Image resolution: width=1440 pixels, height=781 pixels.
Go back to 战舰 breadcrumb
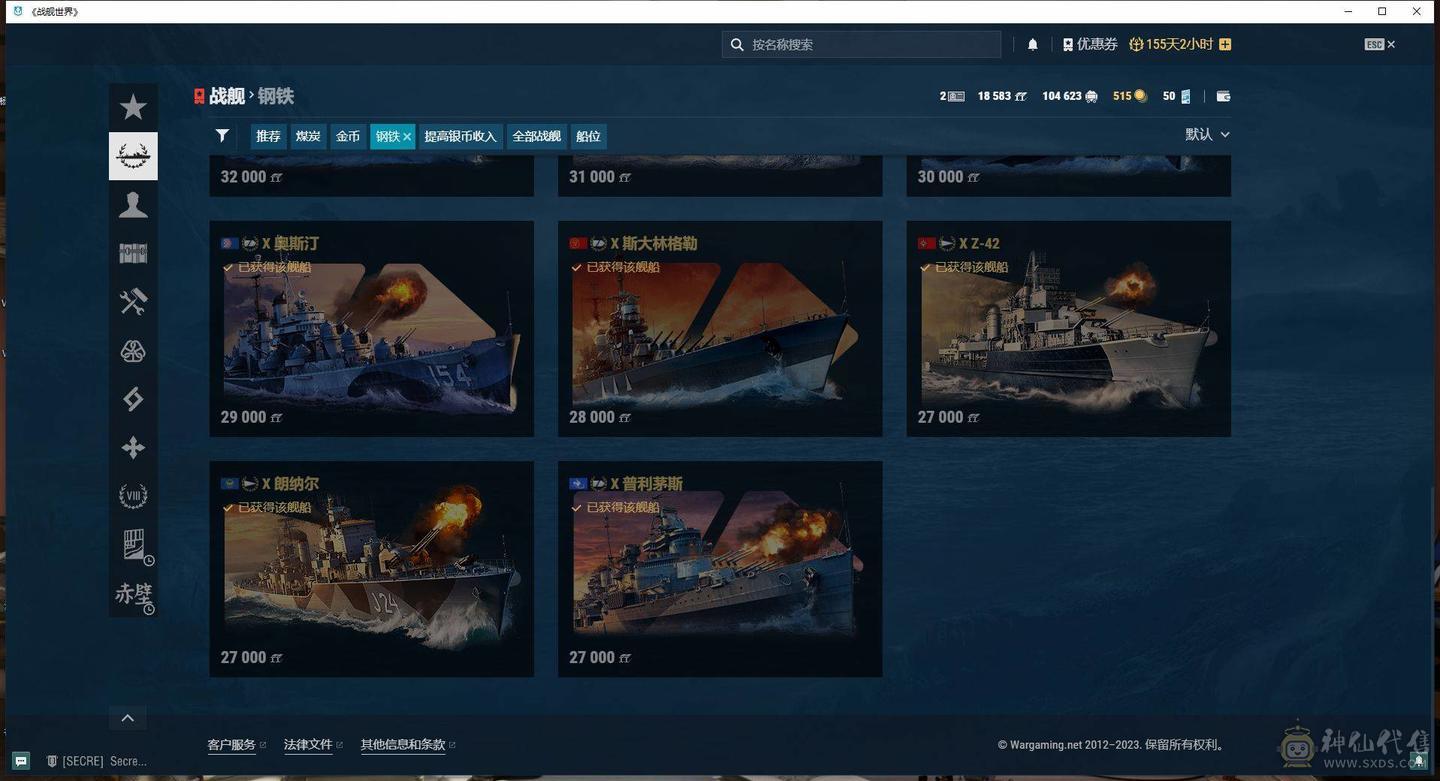click(x=227, y=96)
